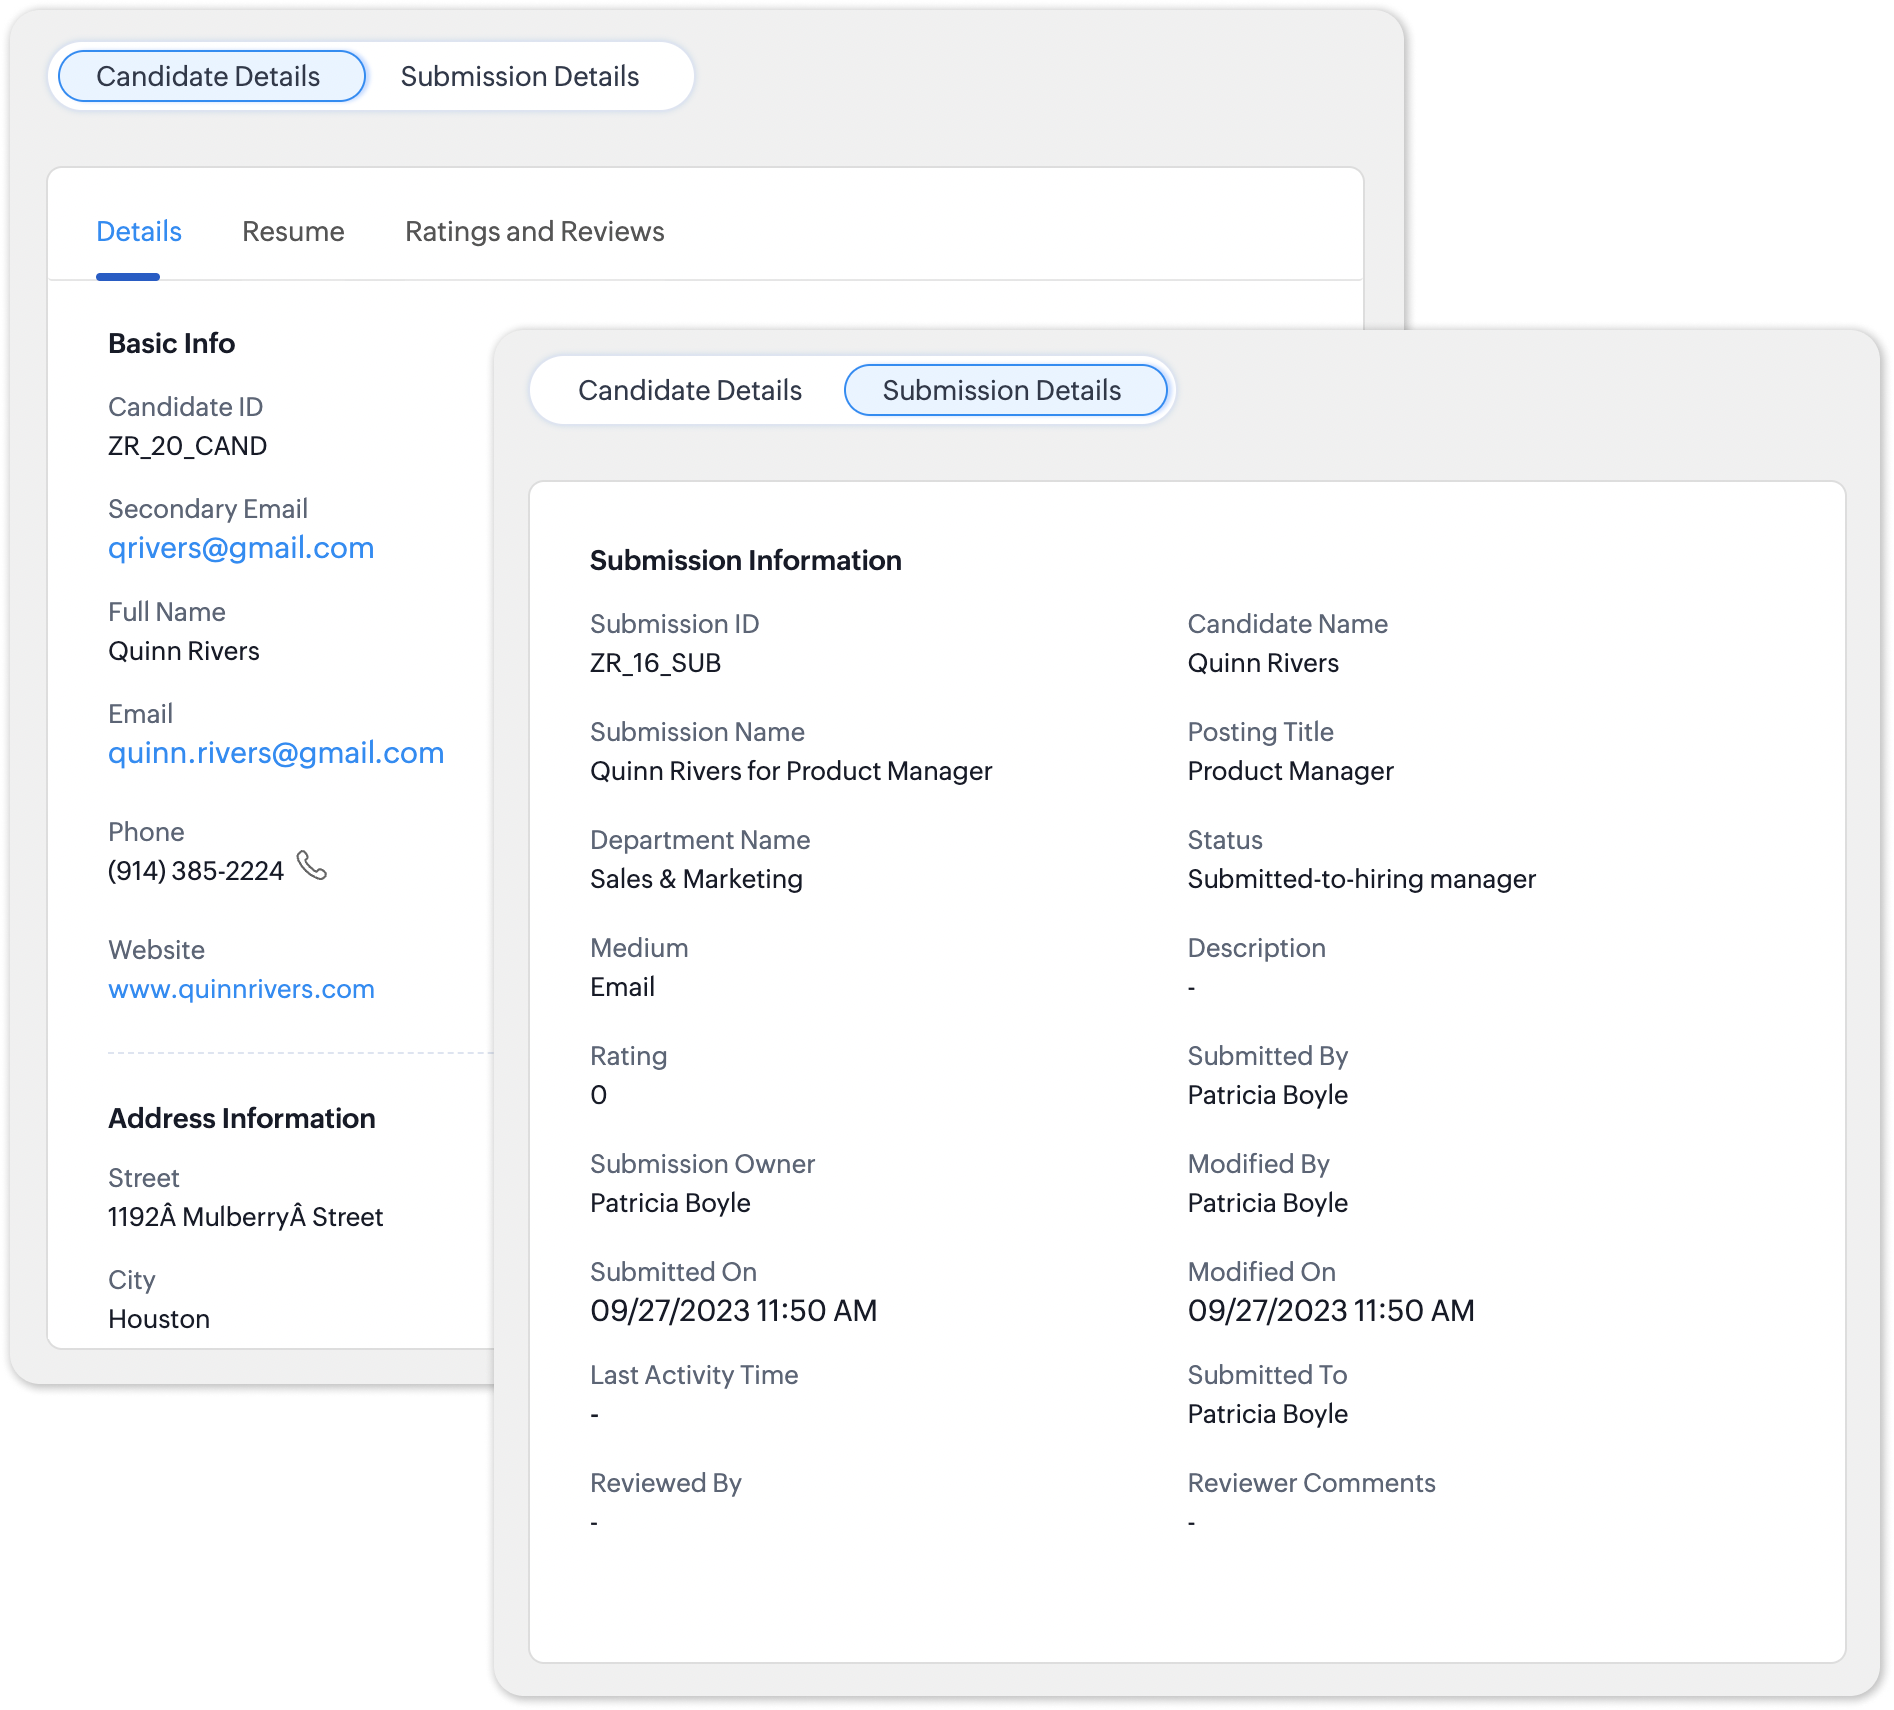Select Candidate Details tab in back window
Screen dimensions: 1894x1710
coord(211,76)
